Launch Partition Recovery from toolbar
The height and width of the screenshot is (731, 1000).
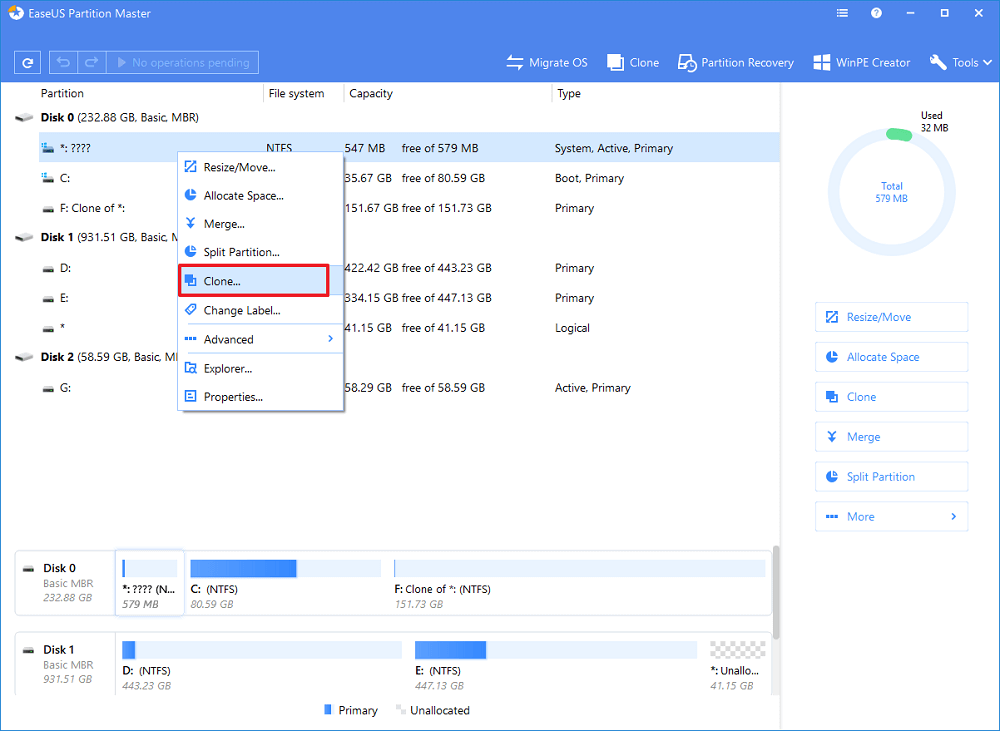(x=735, y=62)
